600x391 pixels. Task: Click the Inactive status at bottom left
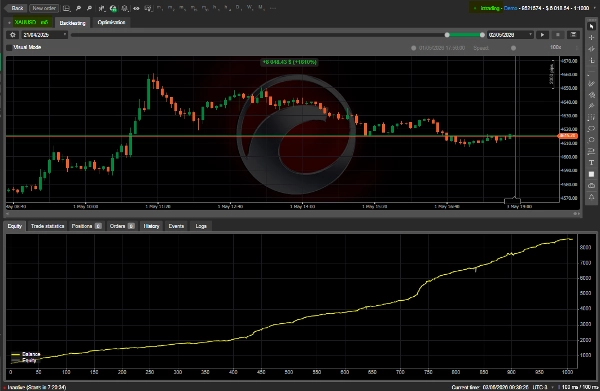pyautogui.click(x=36, y=387)
